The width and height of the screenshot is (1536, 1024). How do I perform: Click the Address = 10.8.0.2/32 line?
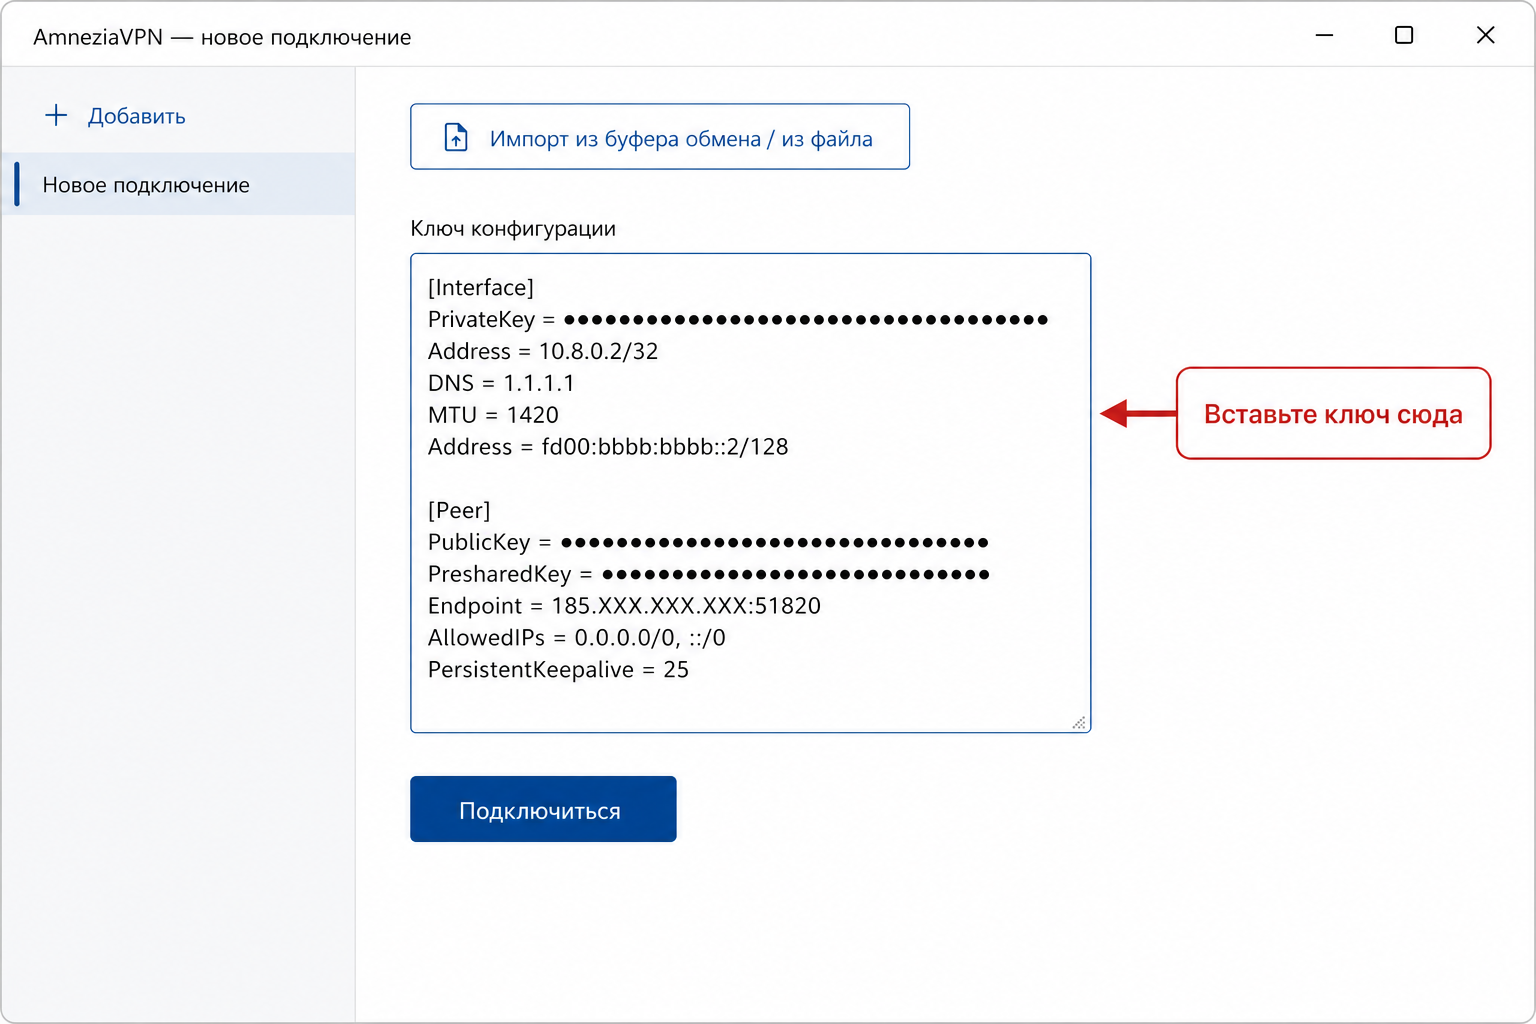click(x=543, y=352)
